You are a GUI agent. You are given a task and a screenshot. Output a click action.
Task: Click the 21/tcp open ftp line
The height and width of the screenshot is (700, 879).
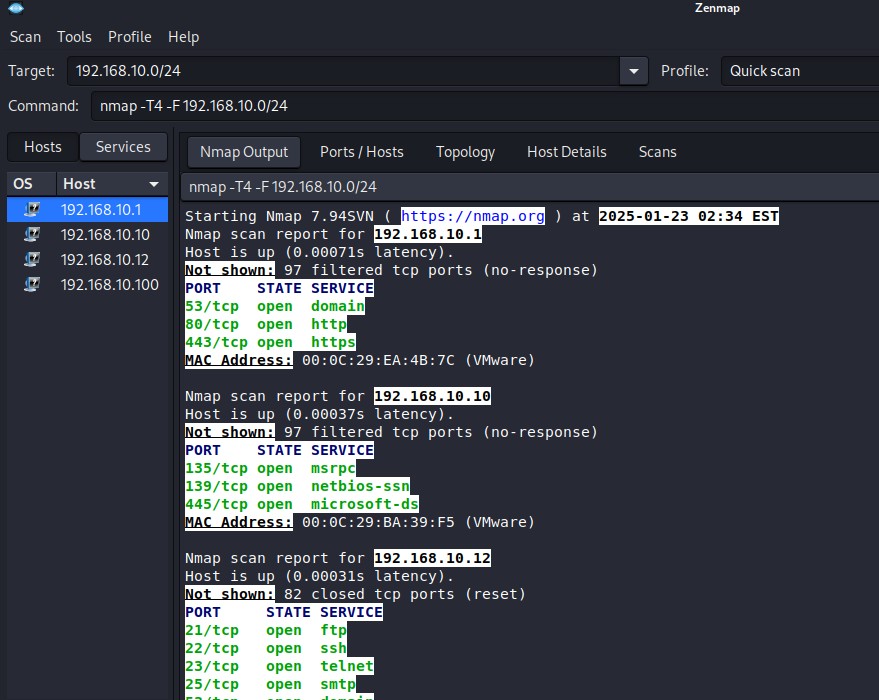pos(266,631)
